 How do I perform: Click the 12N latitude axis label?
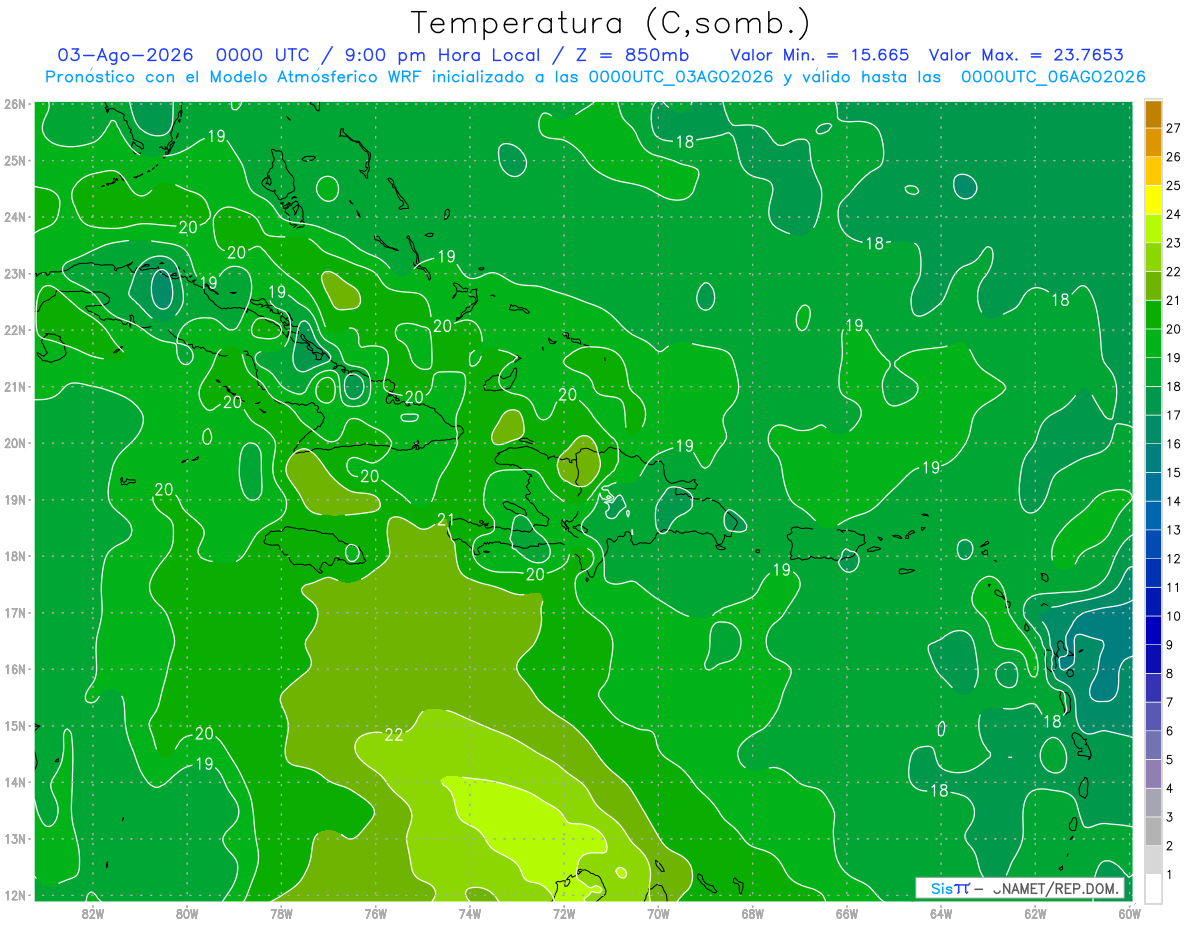coord(14,895)
